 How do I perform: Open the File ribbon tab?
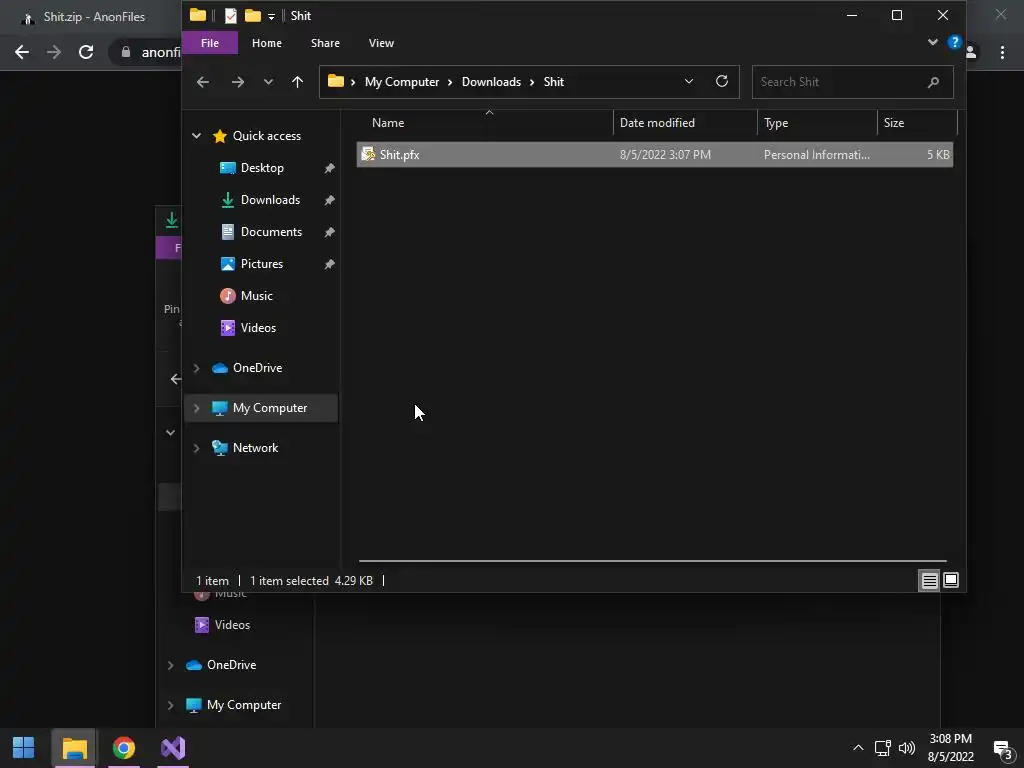click(210, 43)
